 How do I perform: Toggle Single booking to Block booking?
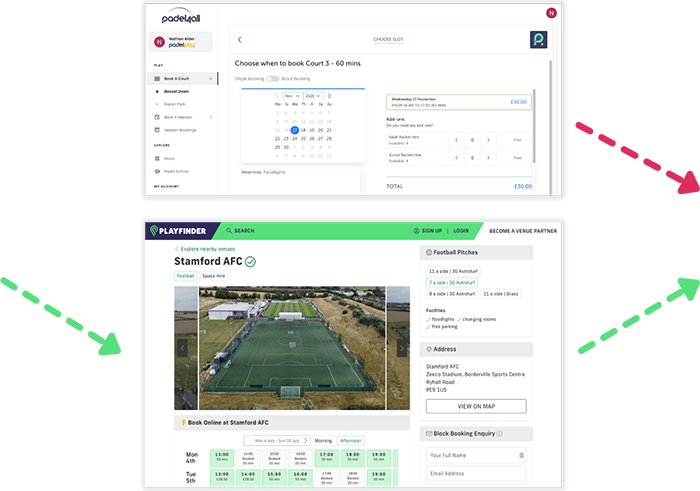(x=272, y=78)
